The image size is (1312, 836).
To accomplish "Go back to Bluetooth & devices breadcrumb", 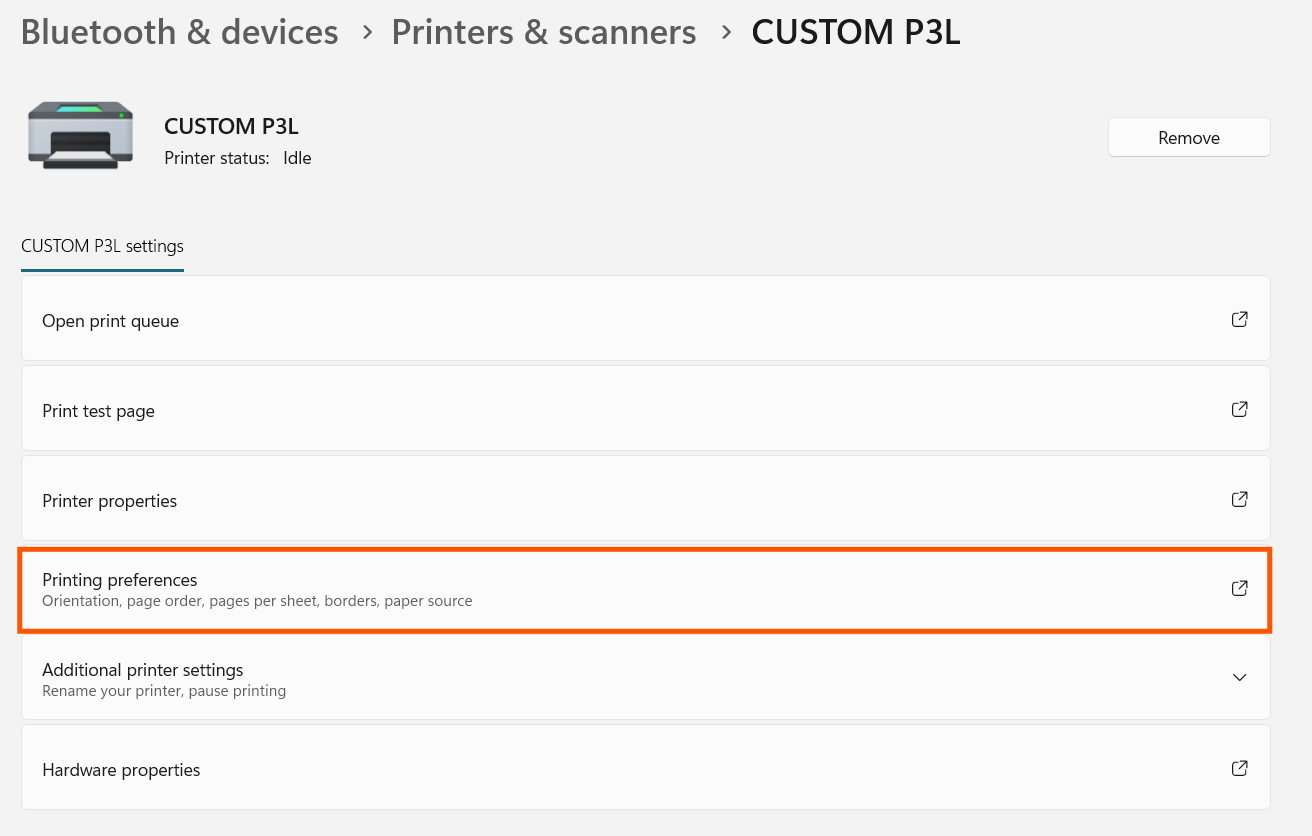I will [180, 32].
